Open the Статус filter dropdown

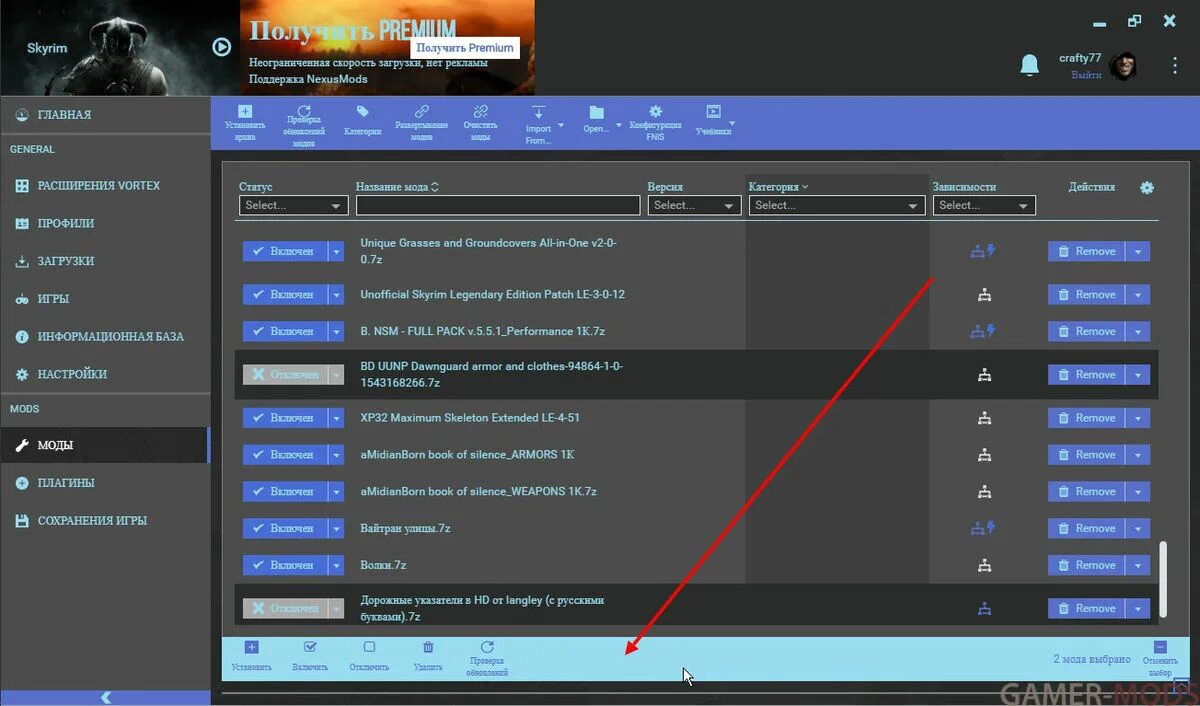pyautogui.click(x=293, y=205)
